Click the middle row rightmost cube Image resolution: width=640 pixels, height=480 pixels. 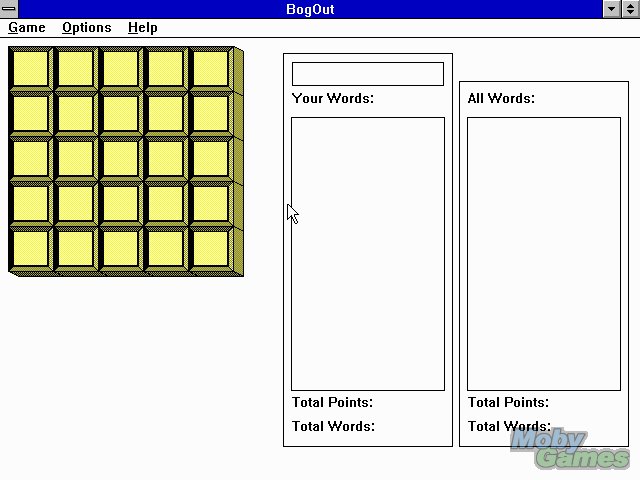(x=210, y=158)
